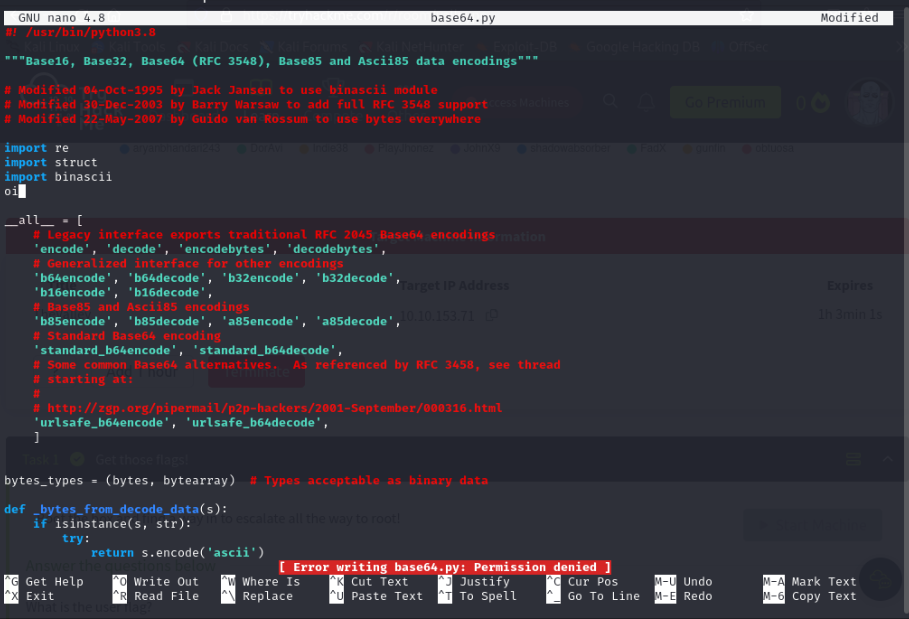Viewport: 909px width, 619px height.
Task: Click the typed 'oi' text line
Action: (12, 191)
